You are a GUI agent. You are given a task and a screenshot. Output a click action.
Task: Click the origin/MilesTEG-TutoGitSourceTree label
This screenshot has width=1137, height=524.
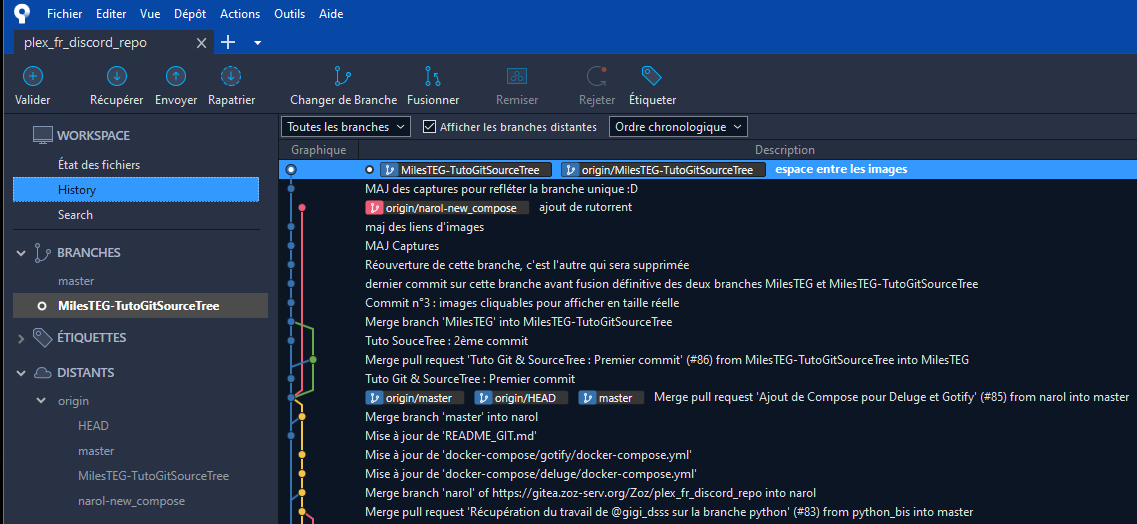click(663, 170)
